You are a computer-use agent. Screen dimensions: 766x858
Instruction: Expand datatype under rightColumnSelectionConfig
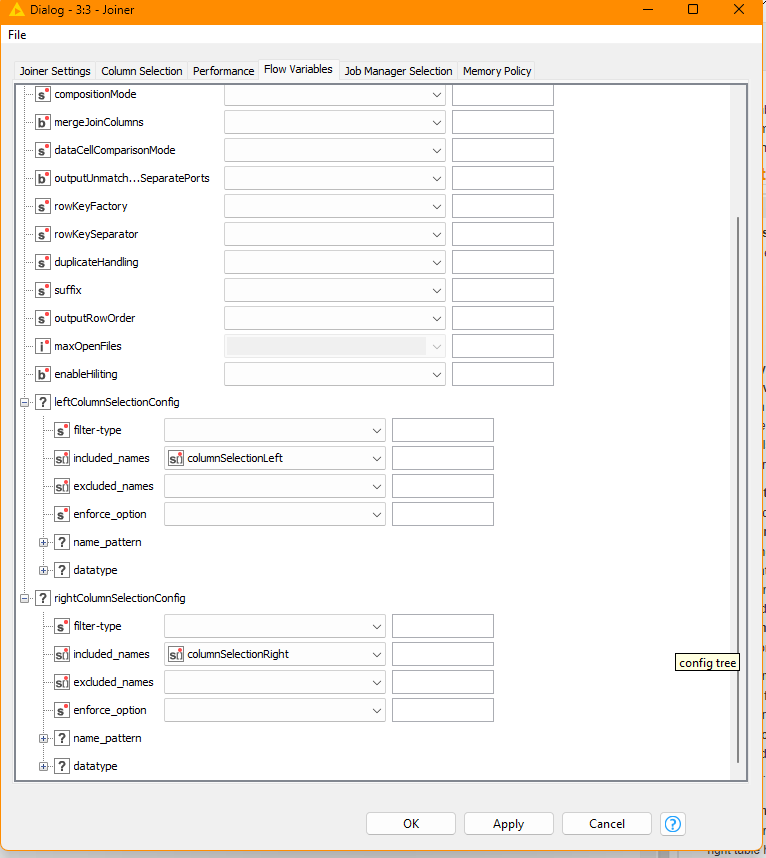(44, 766)
